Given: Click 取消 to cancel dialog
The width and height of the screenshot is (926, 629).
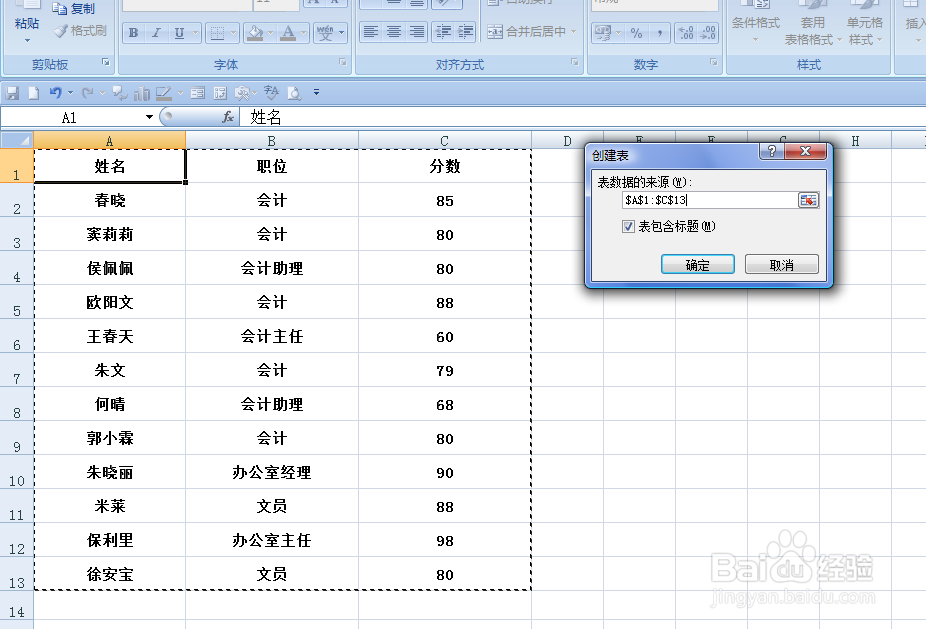Looking at the screenshot, I should (x=781, y=265).
